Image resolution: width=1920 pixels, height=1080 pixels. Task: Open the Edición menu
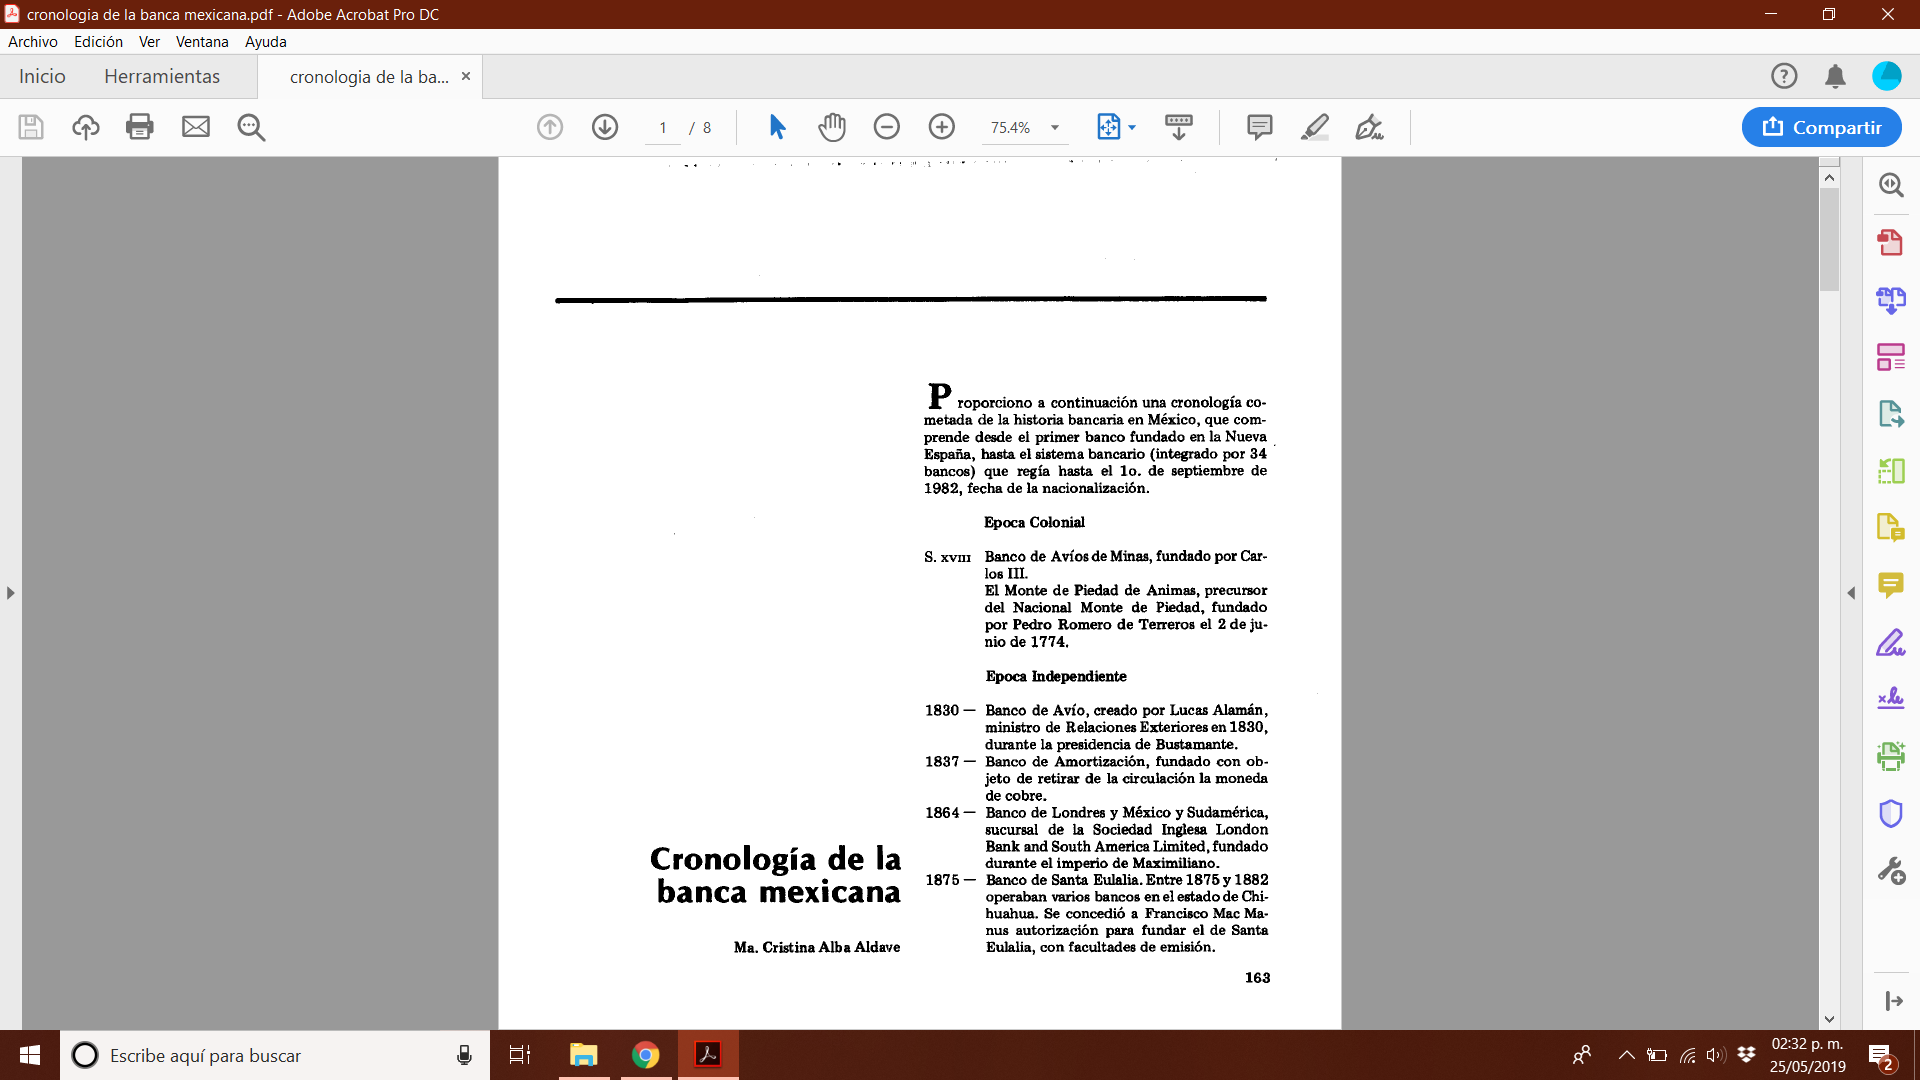(x=98, y=42)
